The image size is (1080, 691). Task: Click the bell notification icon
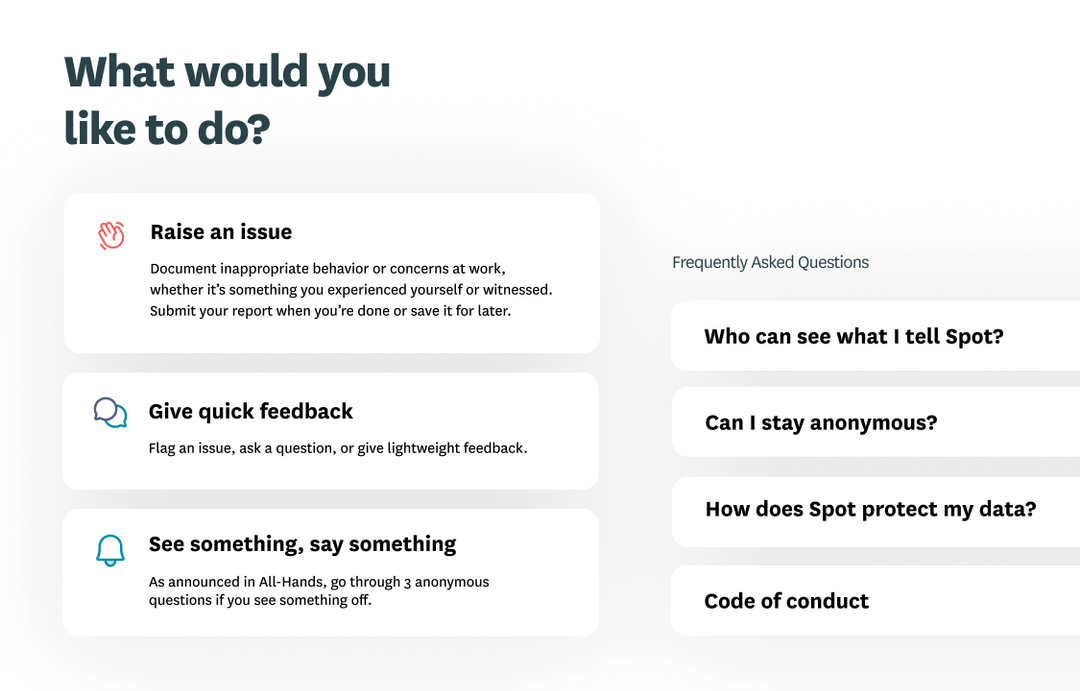tap(110, 549)
